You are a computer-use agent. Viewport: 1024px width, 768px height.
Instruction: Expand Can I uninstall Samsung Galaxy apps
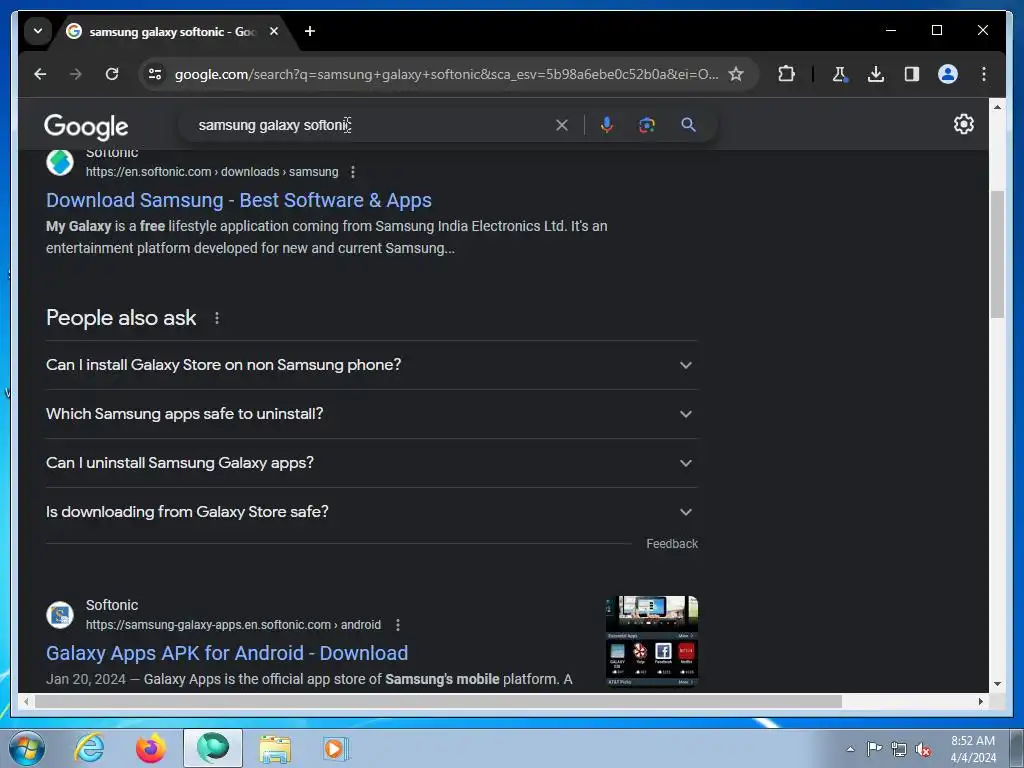[372, 463]
